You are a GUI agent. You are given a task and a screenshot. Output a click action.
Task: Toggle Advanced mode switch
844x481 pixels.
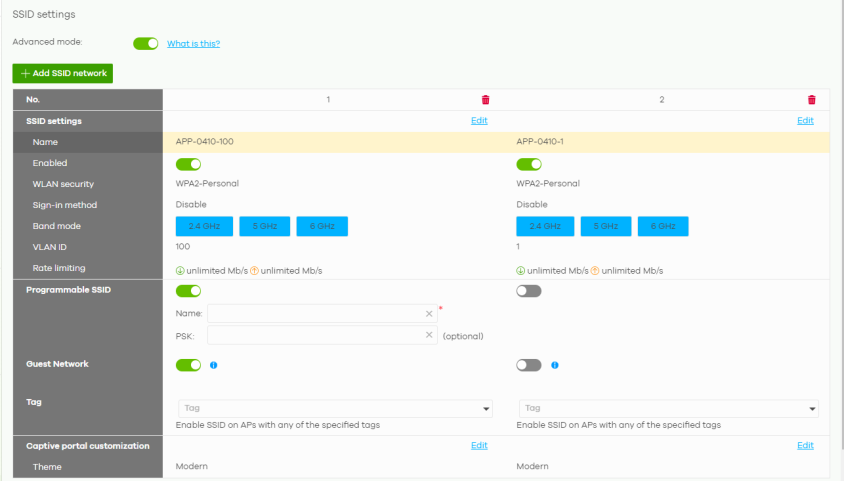pos(146,44)
